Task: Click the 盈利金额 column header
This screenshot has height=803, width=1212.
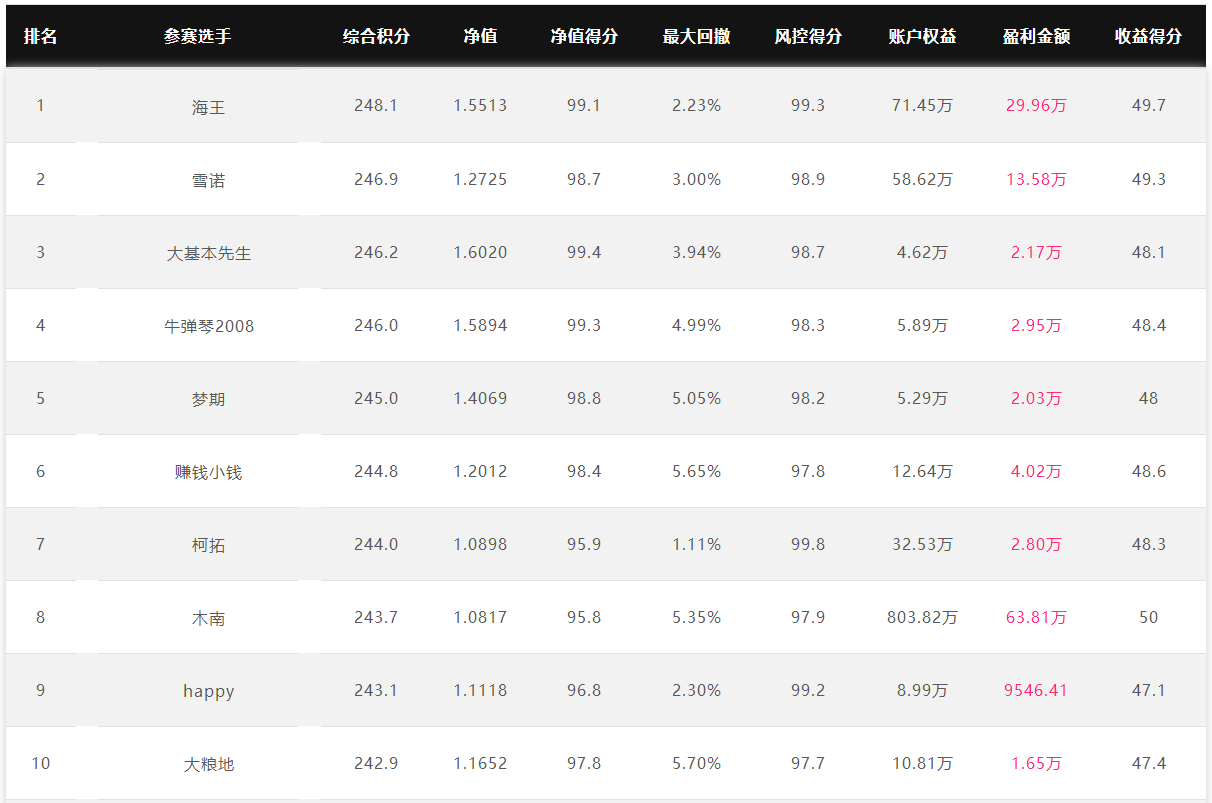Action: 1036,36
